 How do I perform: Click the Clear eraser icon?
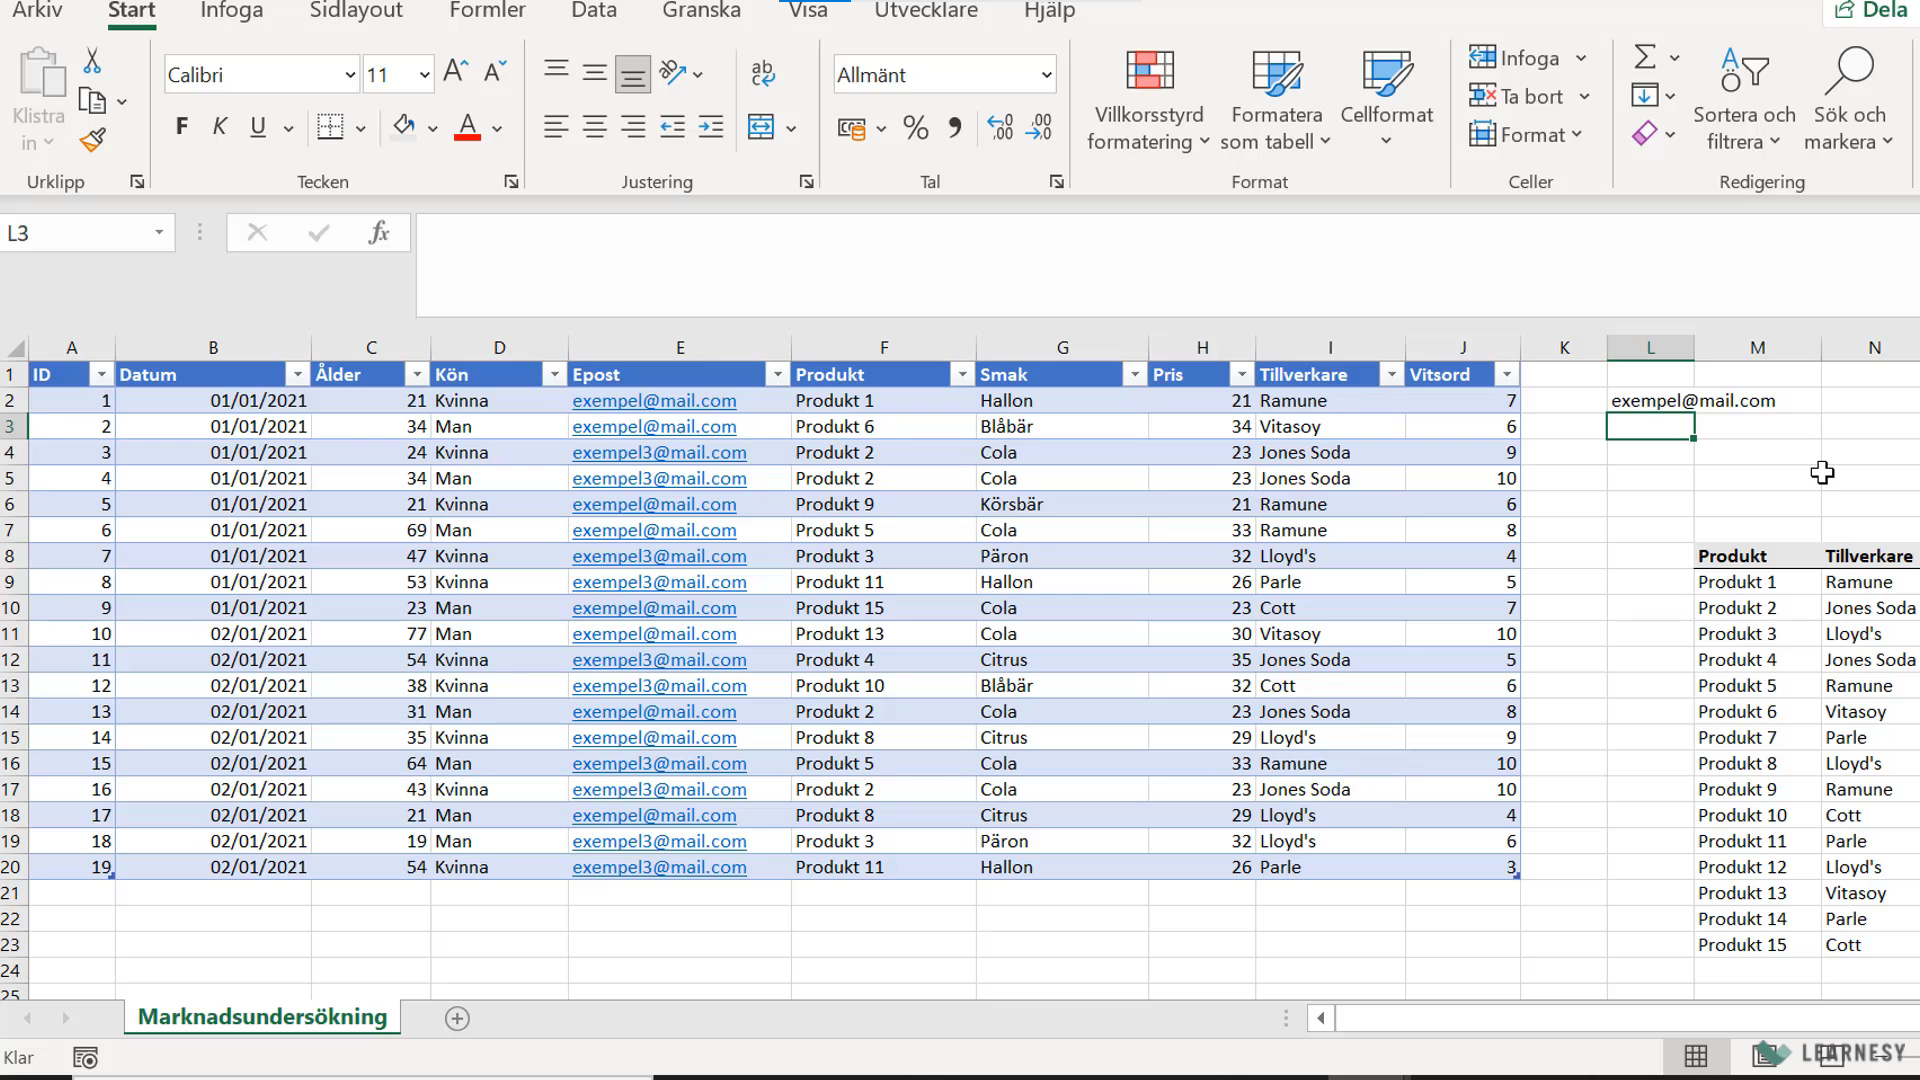point(1645,133)
